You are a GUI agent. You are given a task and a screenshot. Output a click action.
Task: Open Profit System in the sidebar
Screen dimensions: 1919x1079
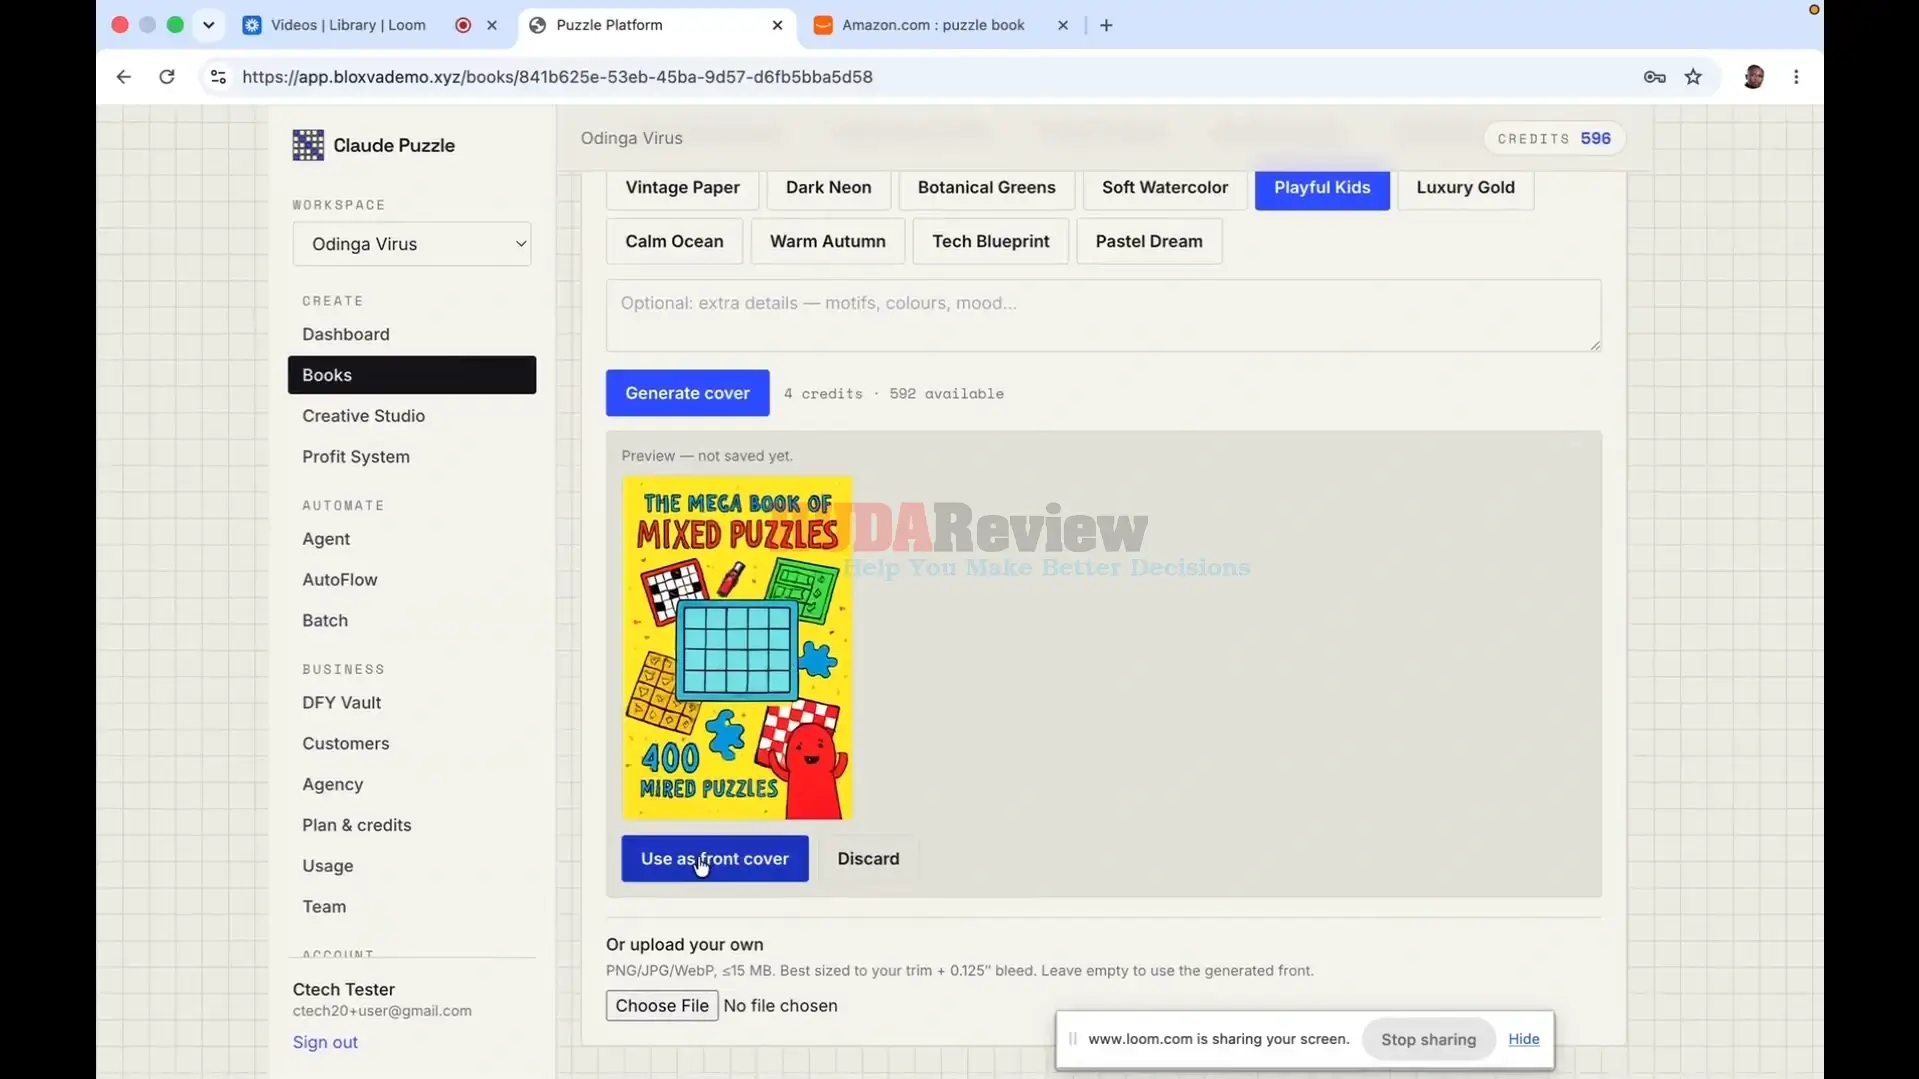coord(412,457)
